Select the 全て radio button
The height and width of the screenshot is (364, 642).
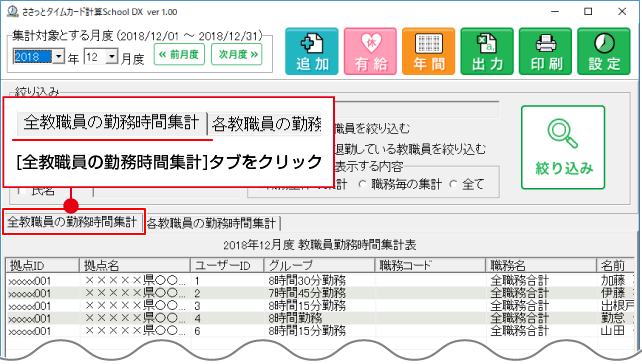click(453, 184)
